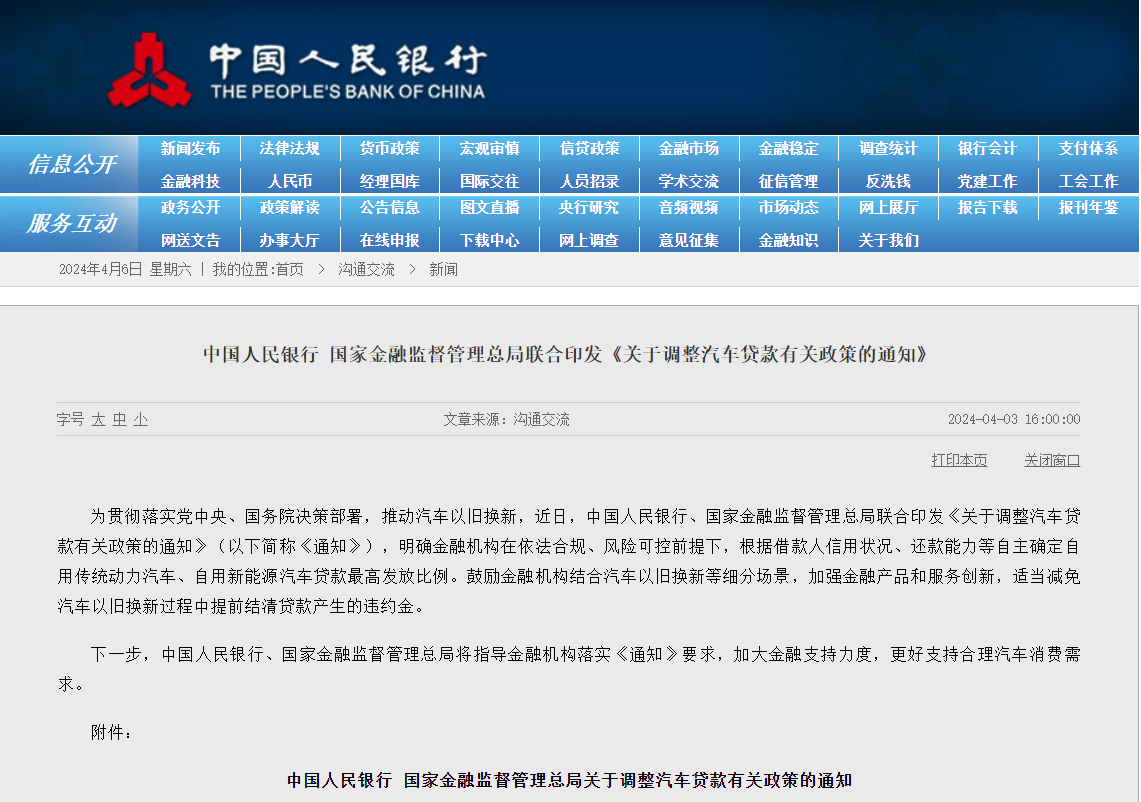Screen dimensions: 1141x802
Task: Open the 法律法规 menu item
Action: point(290,148)
